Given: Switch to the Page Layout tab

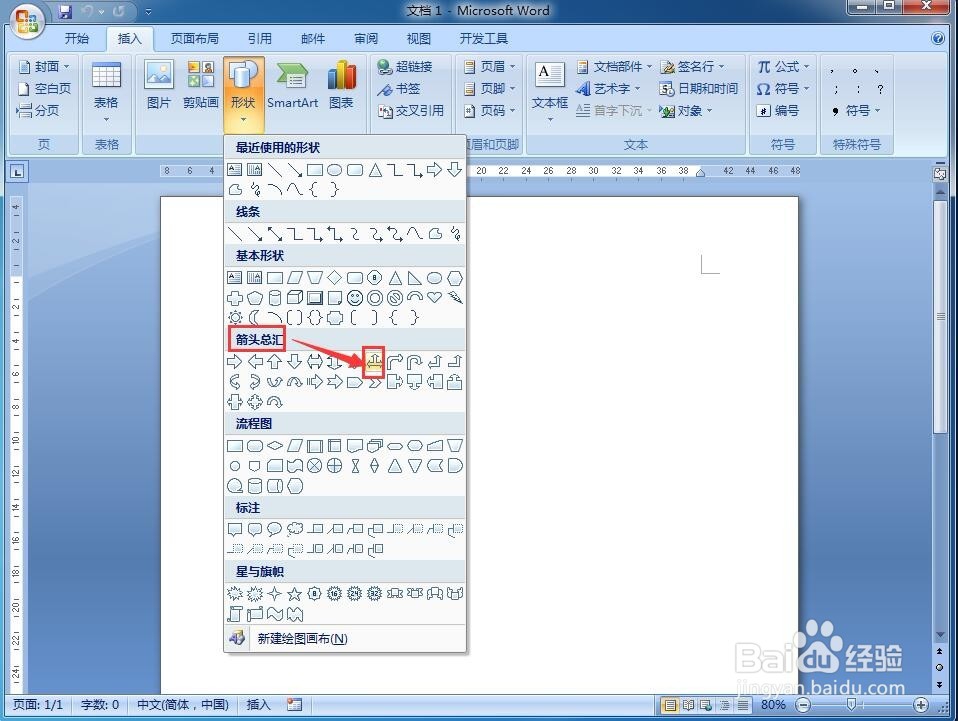Looking at the screenshot, I should pyautogui.click(x=194, y=38).
